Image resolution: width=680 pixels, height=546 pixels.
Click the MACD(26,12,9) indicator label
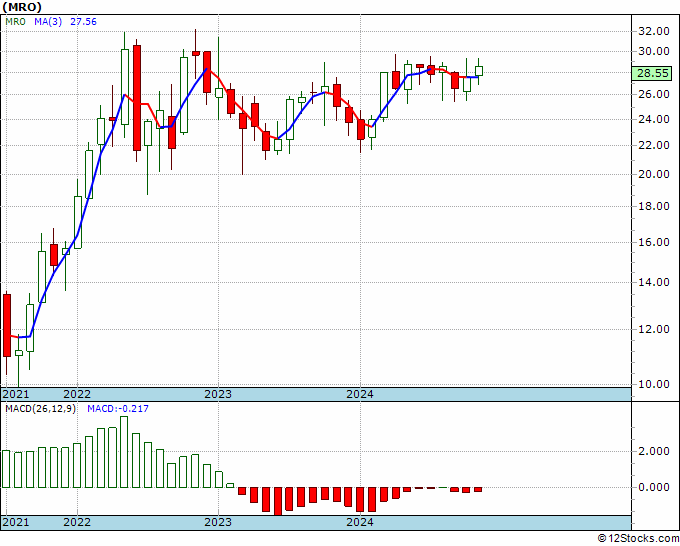point(40,409)
